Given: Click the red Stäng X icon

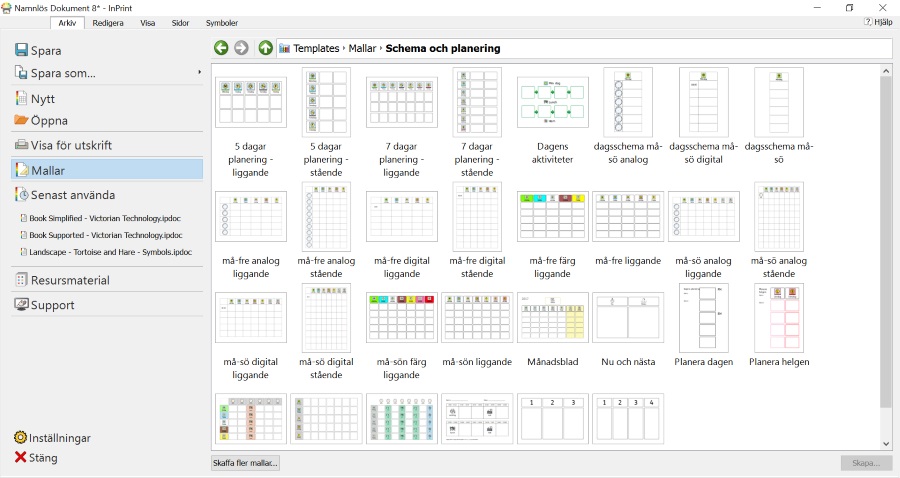Looking at the screenshot, I should [21, 458].
